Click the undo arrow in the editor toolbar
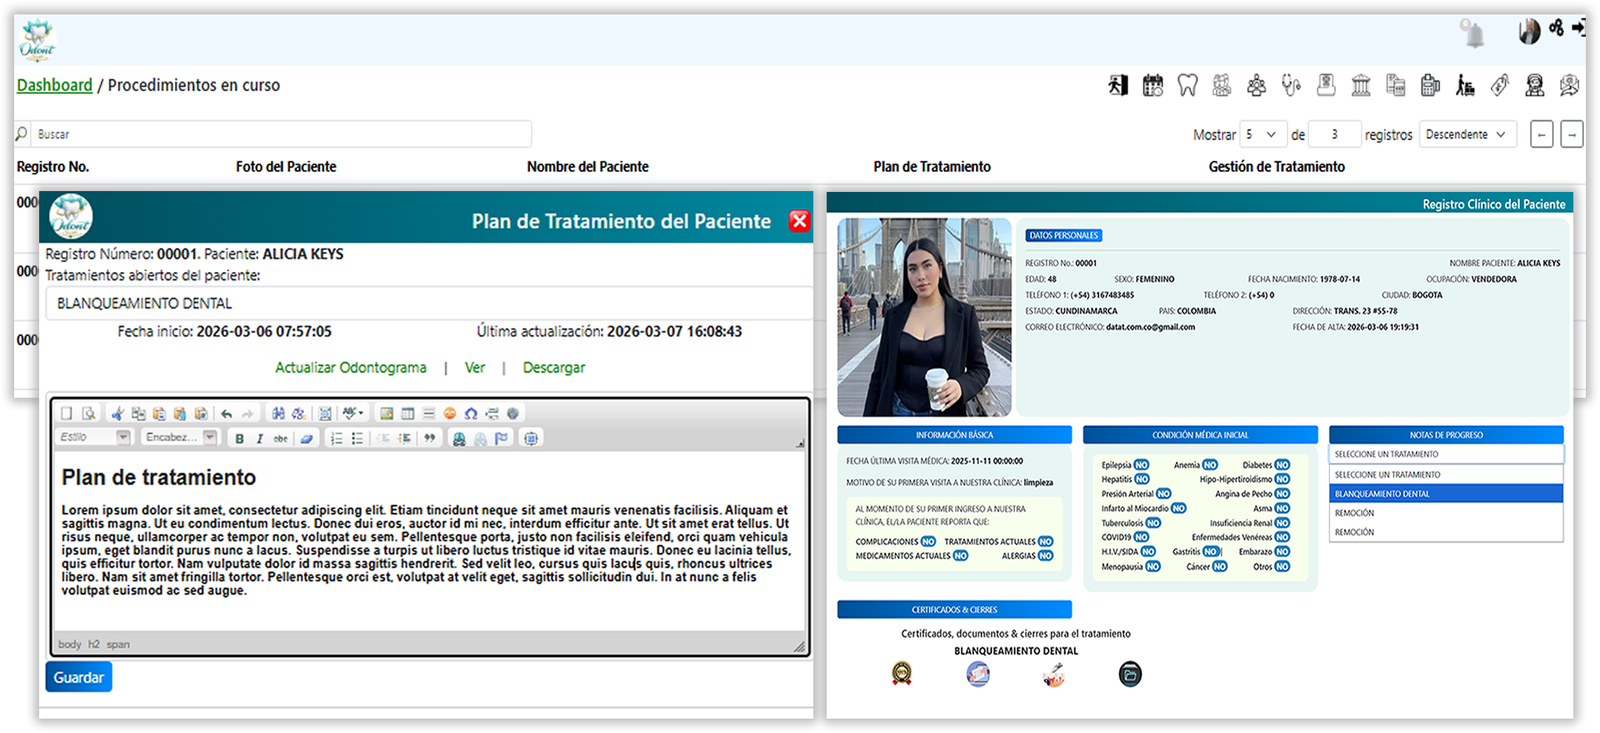Image resolution: width=1600 pixels, height=733 pixels. coord(227,413)
